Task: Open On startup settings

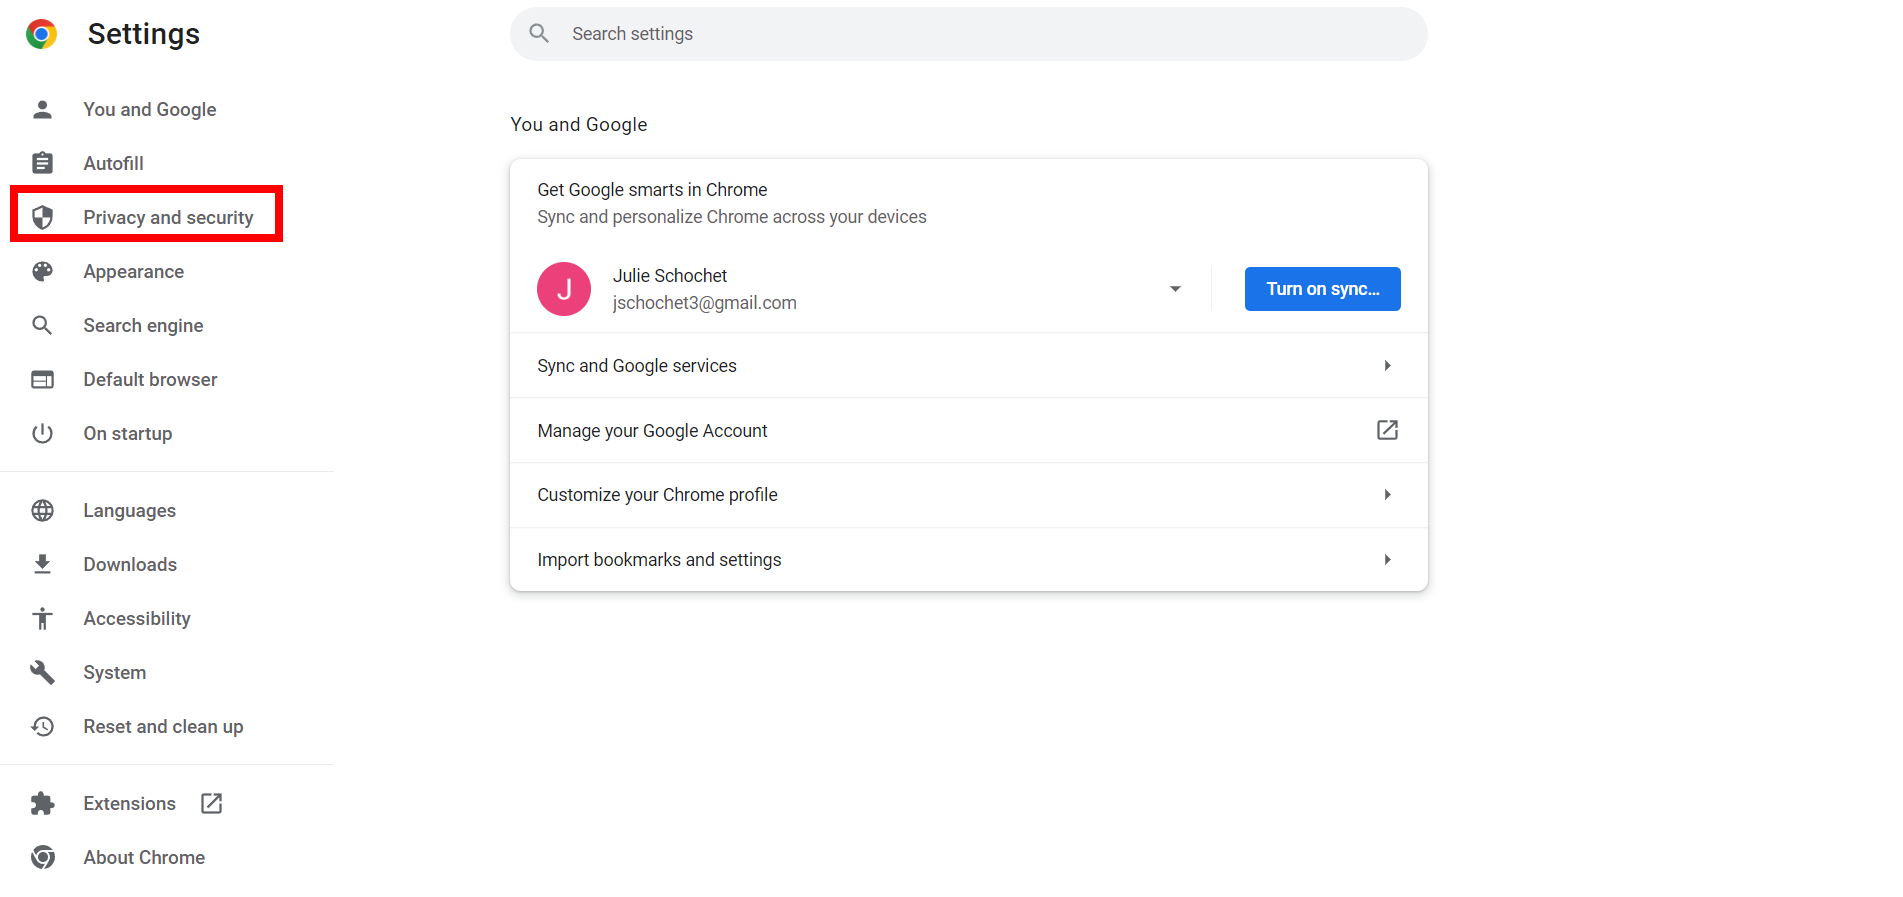Action: (127, 433)
